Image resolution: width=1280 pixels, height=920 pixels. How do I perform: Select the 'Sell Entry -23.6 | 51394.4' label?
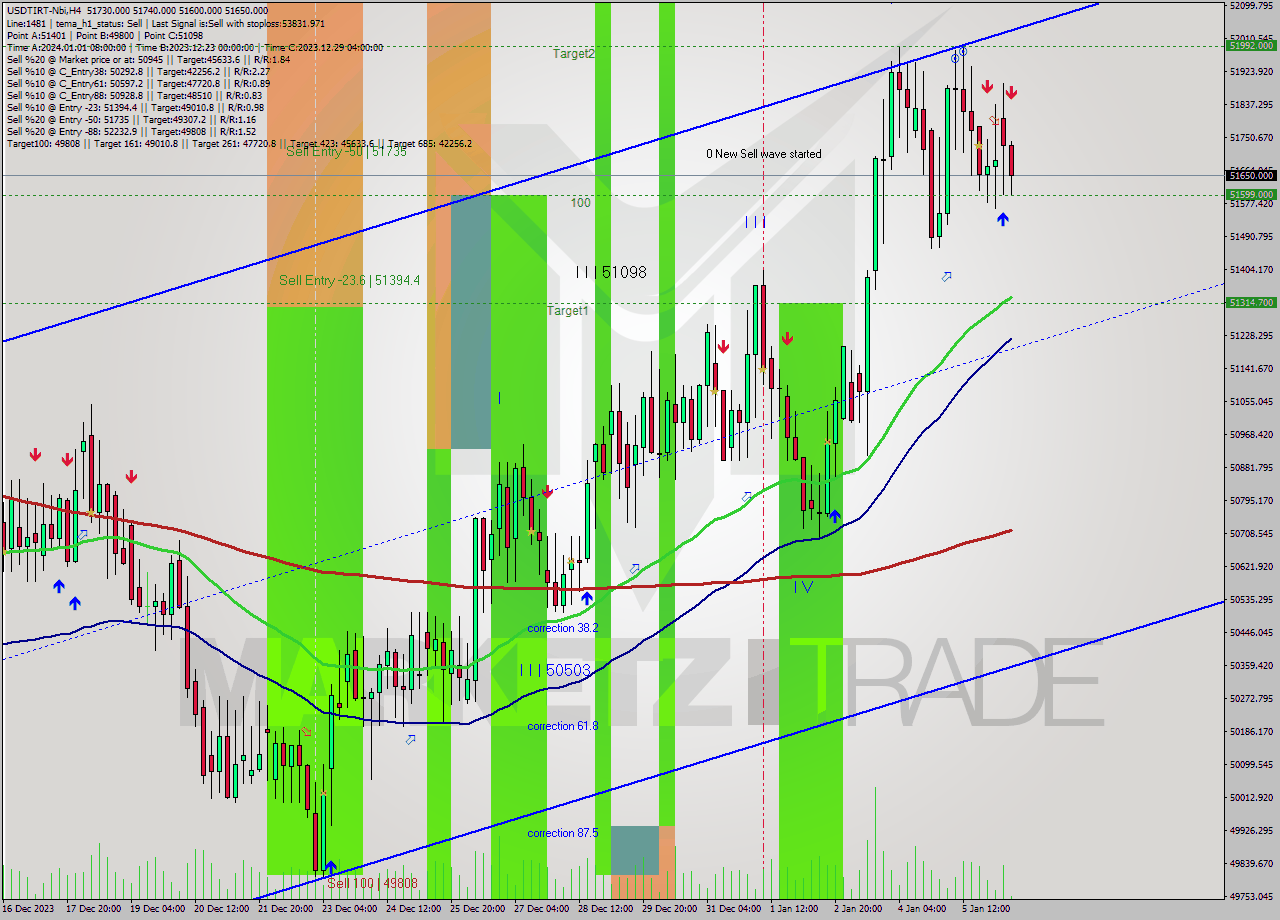349,280
